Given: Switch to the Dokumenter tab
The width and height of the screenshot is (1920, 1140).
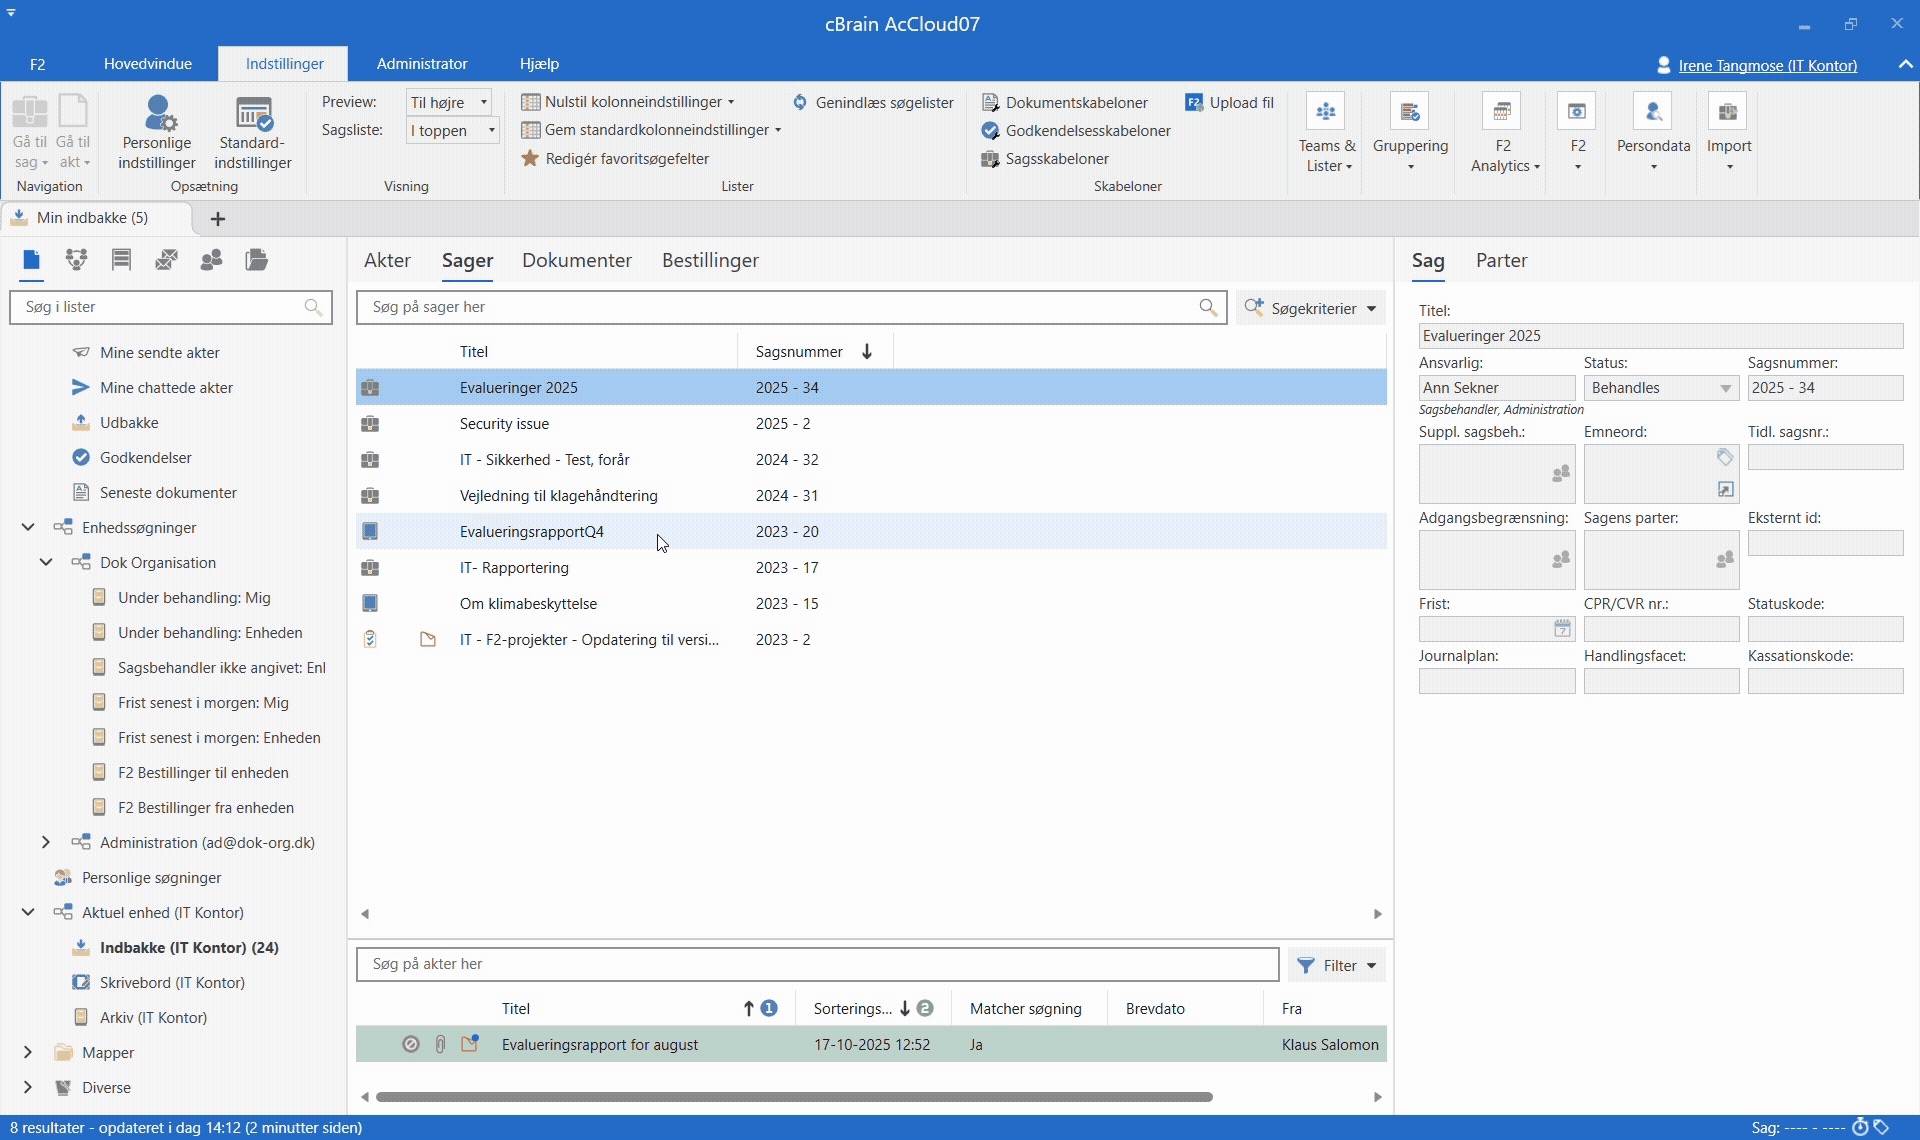Looking at the screenshot, I should pyautogui.click(x=576, y=261).
